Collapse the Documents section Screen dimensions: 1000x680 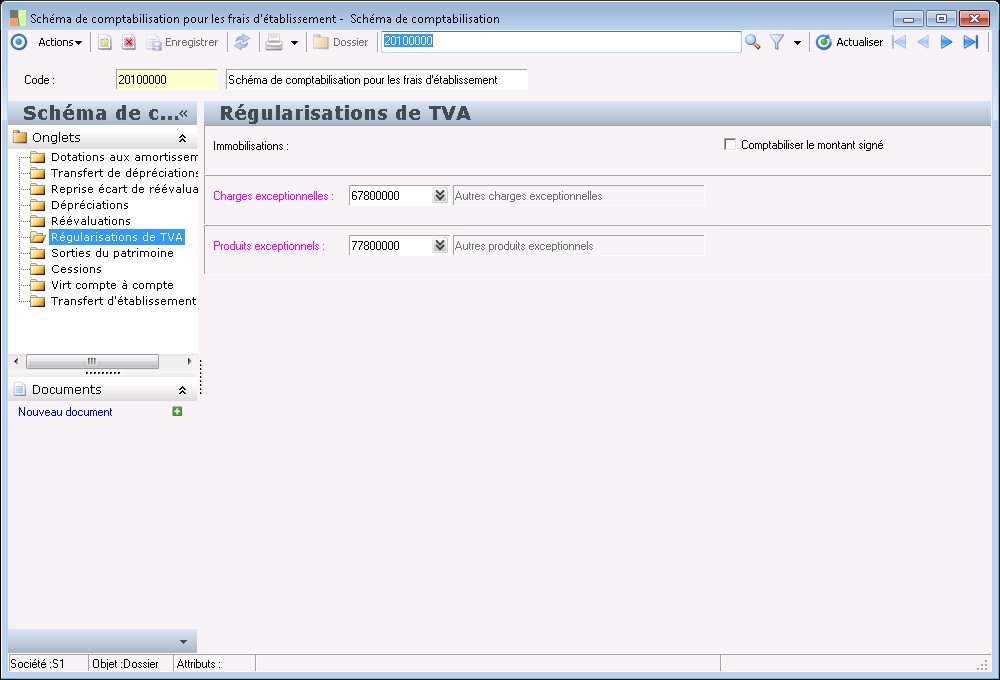coord(182,390)
